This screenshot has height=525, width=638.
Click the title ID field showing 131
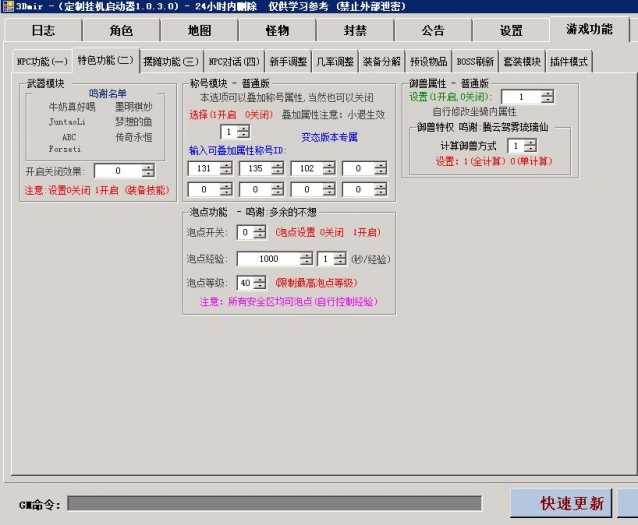pyautogui.click(x=203, y=168)
